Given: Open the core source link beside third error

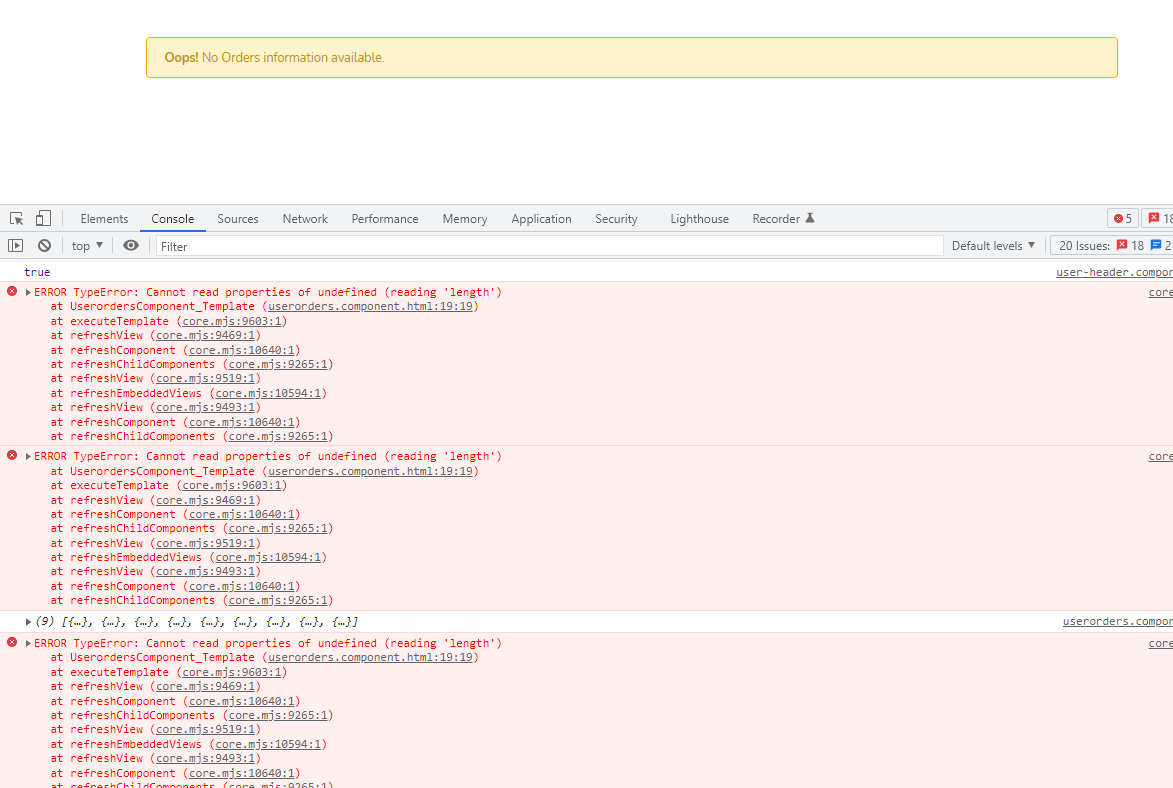Looking at the screenshot, I should (1160, 643).
